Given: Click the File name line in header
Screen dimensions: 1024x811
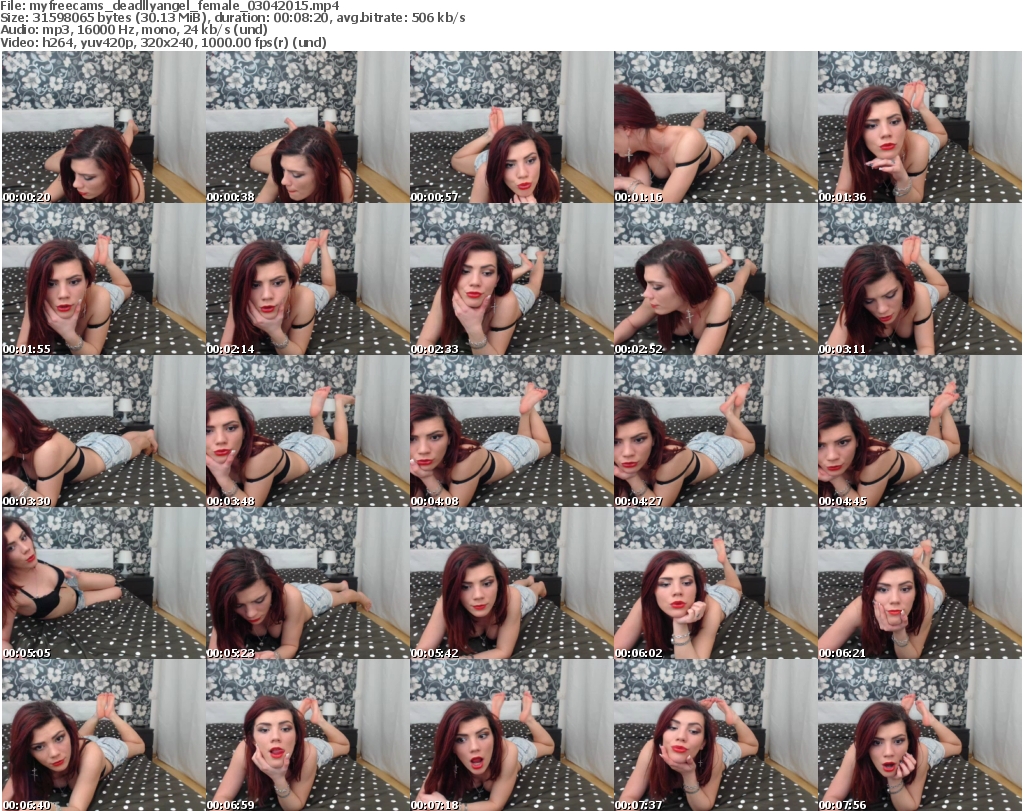Looking at the screenshot, I should click(170, 6).
